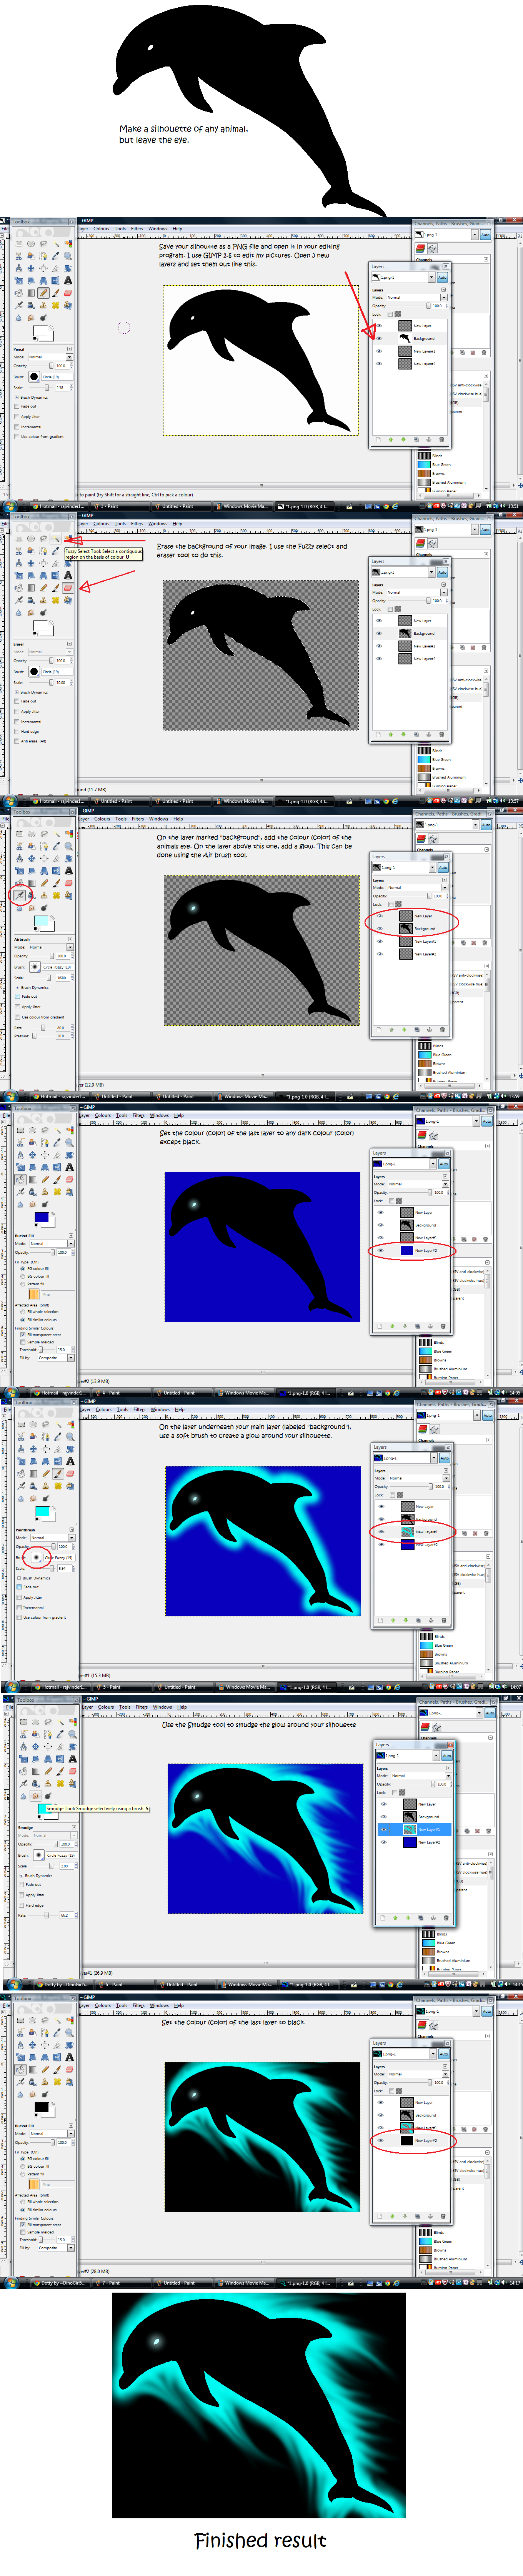Open Tools menu in erase-background screenshot
Screen dimensions: 523x2576
(120, 524)
